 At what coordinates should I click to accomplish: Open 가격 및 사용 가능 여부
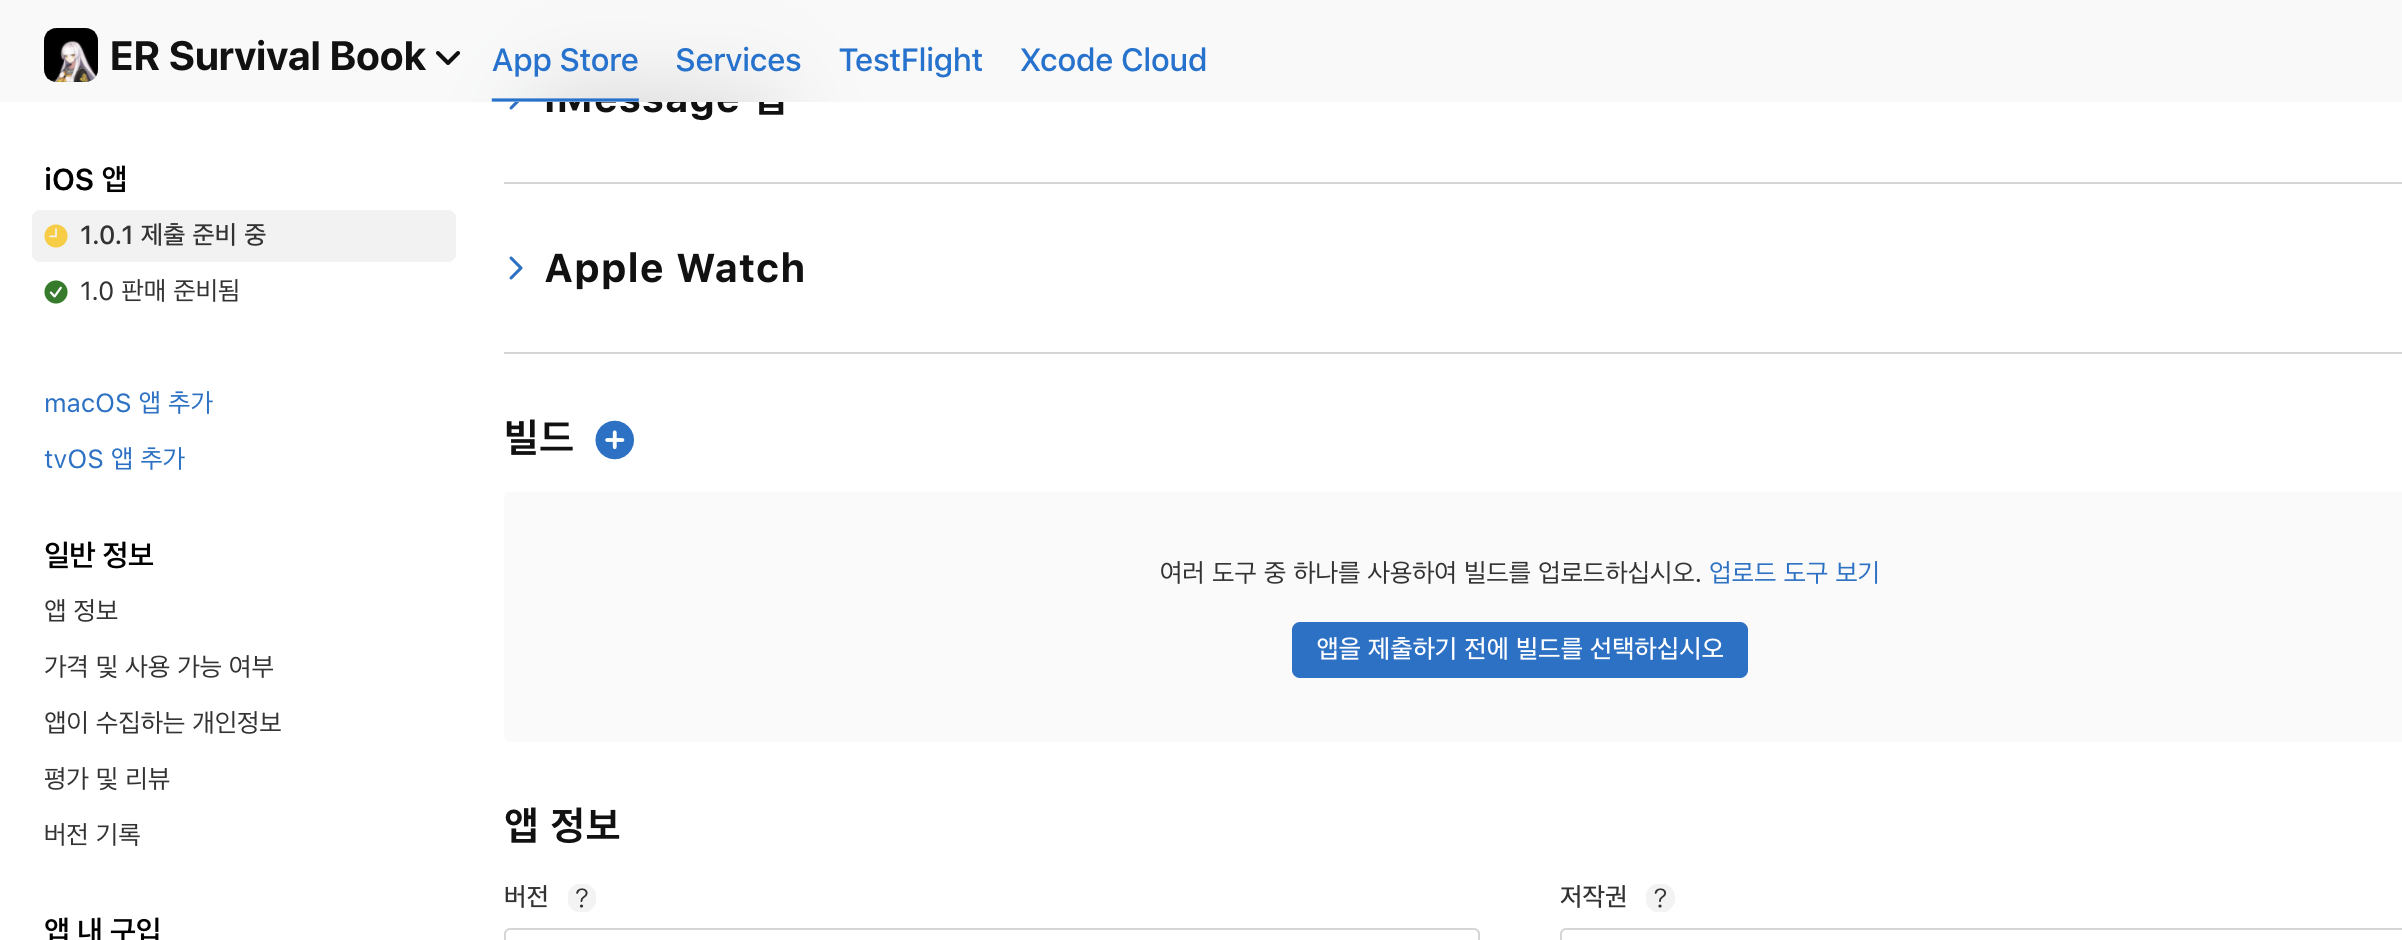point(159,666)
